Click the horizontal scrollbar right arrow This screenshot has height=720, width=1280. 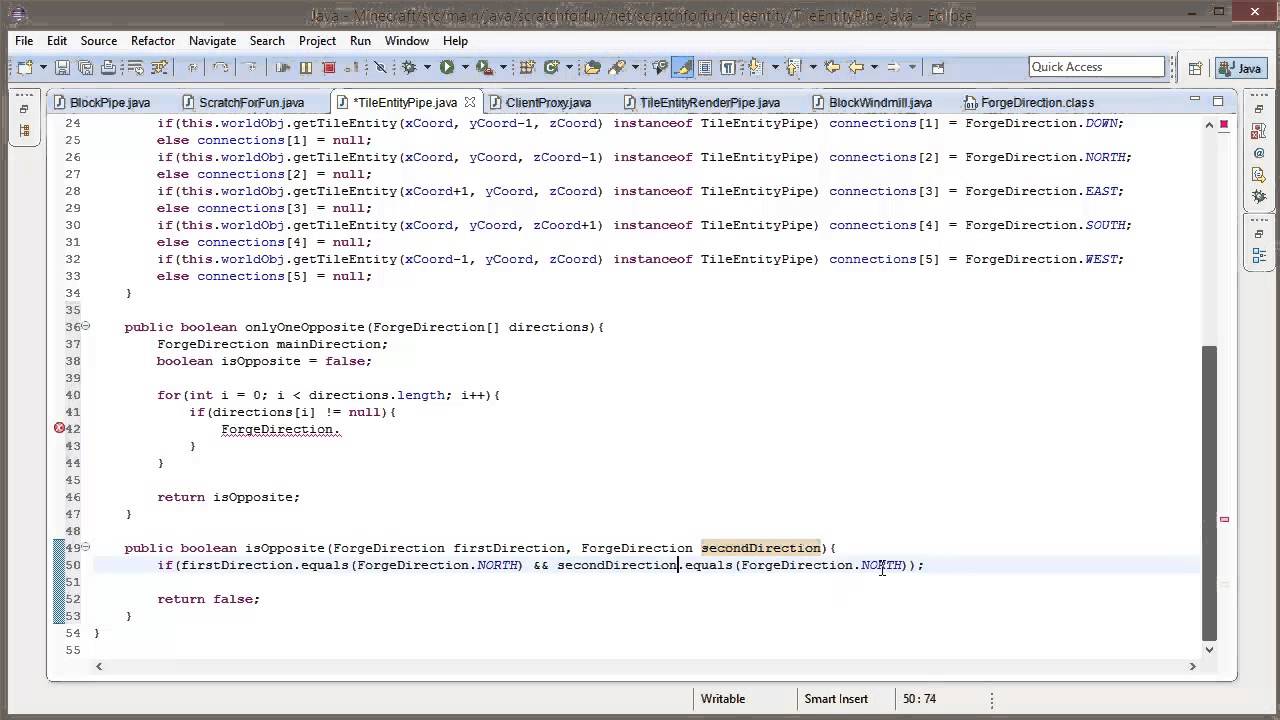(1192, 665)
